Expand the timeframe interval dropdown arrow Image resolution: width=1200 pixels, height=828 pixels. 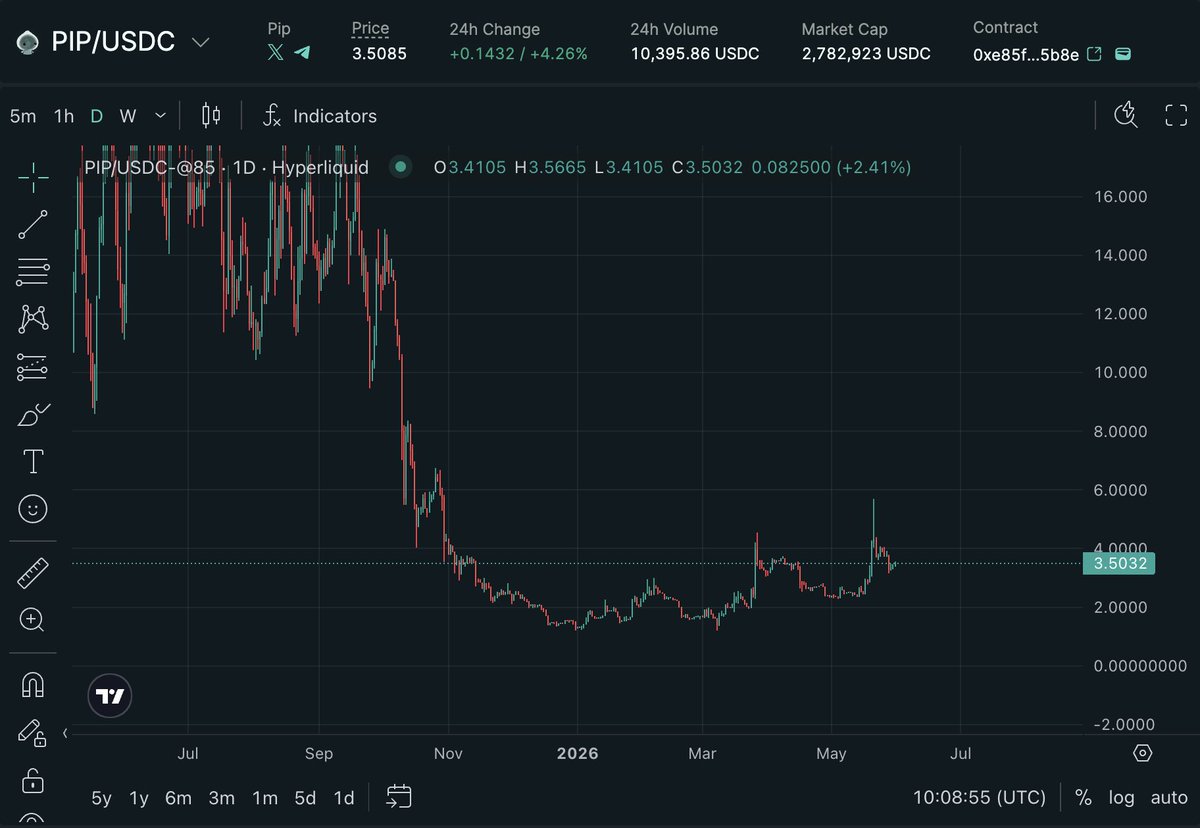point(161,116)
